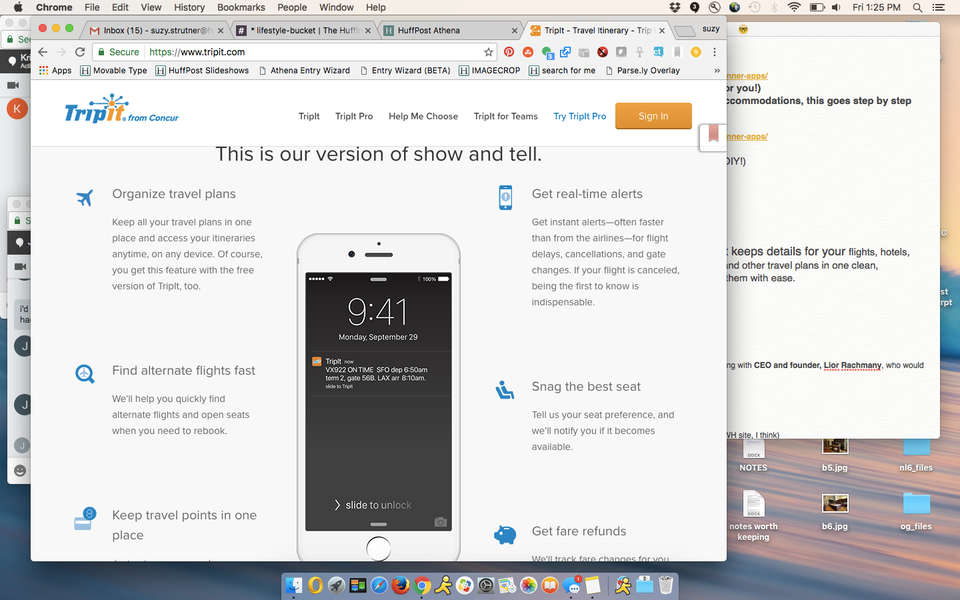The height and width of the screenshot is (600, 960).
Task: Open the Try TripIt Pro link
Action: click(580, 116)
